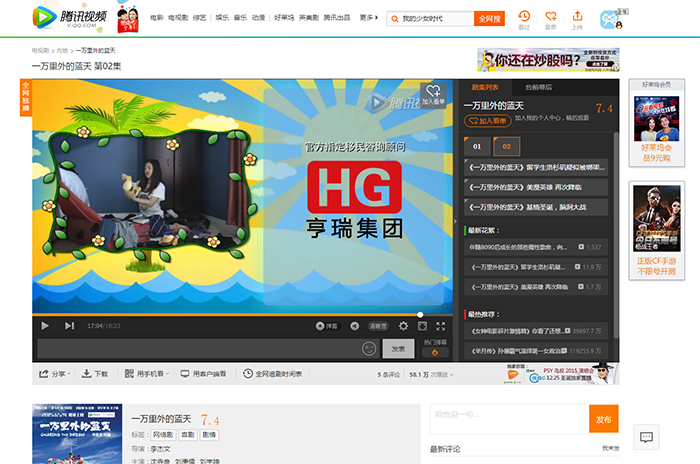
Task: Open the 英美剧 navigation item
Action: [x=309, y=17]
